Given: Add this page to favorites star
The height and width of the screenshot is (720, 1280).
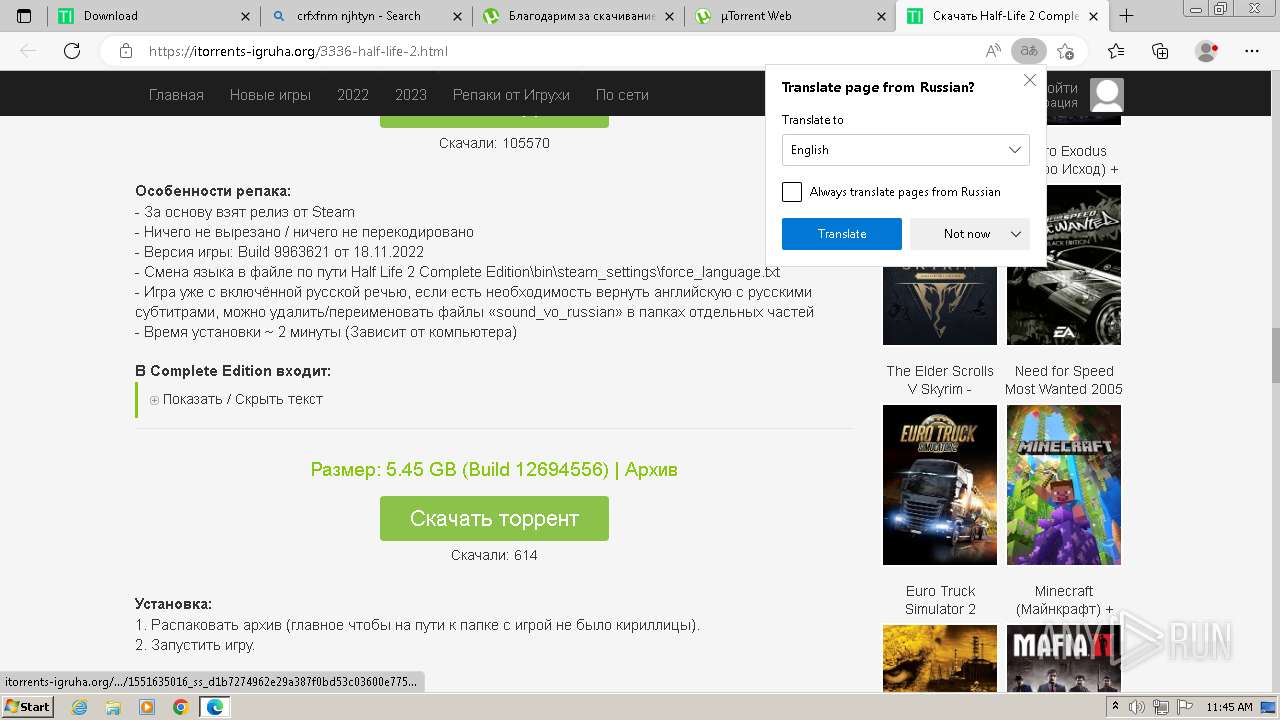Looking at the screenshot, I should pos(1065,51).
